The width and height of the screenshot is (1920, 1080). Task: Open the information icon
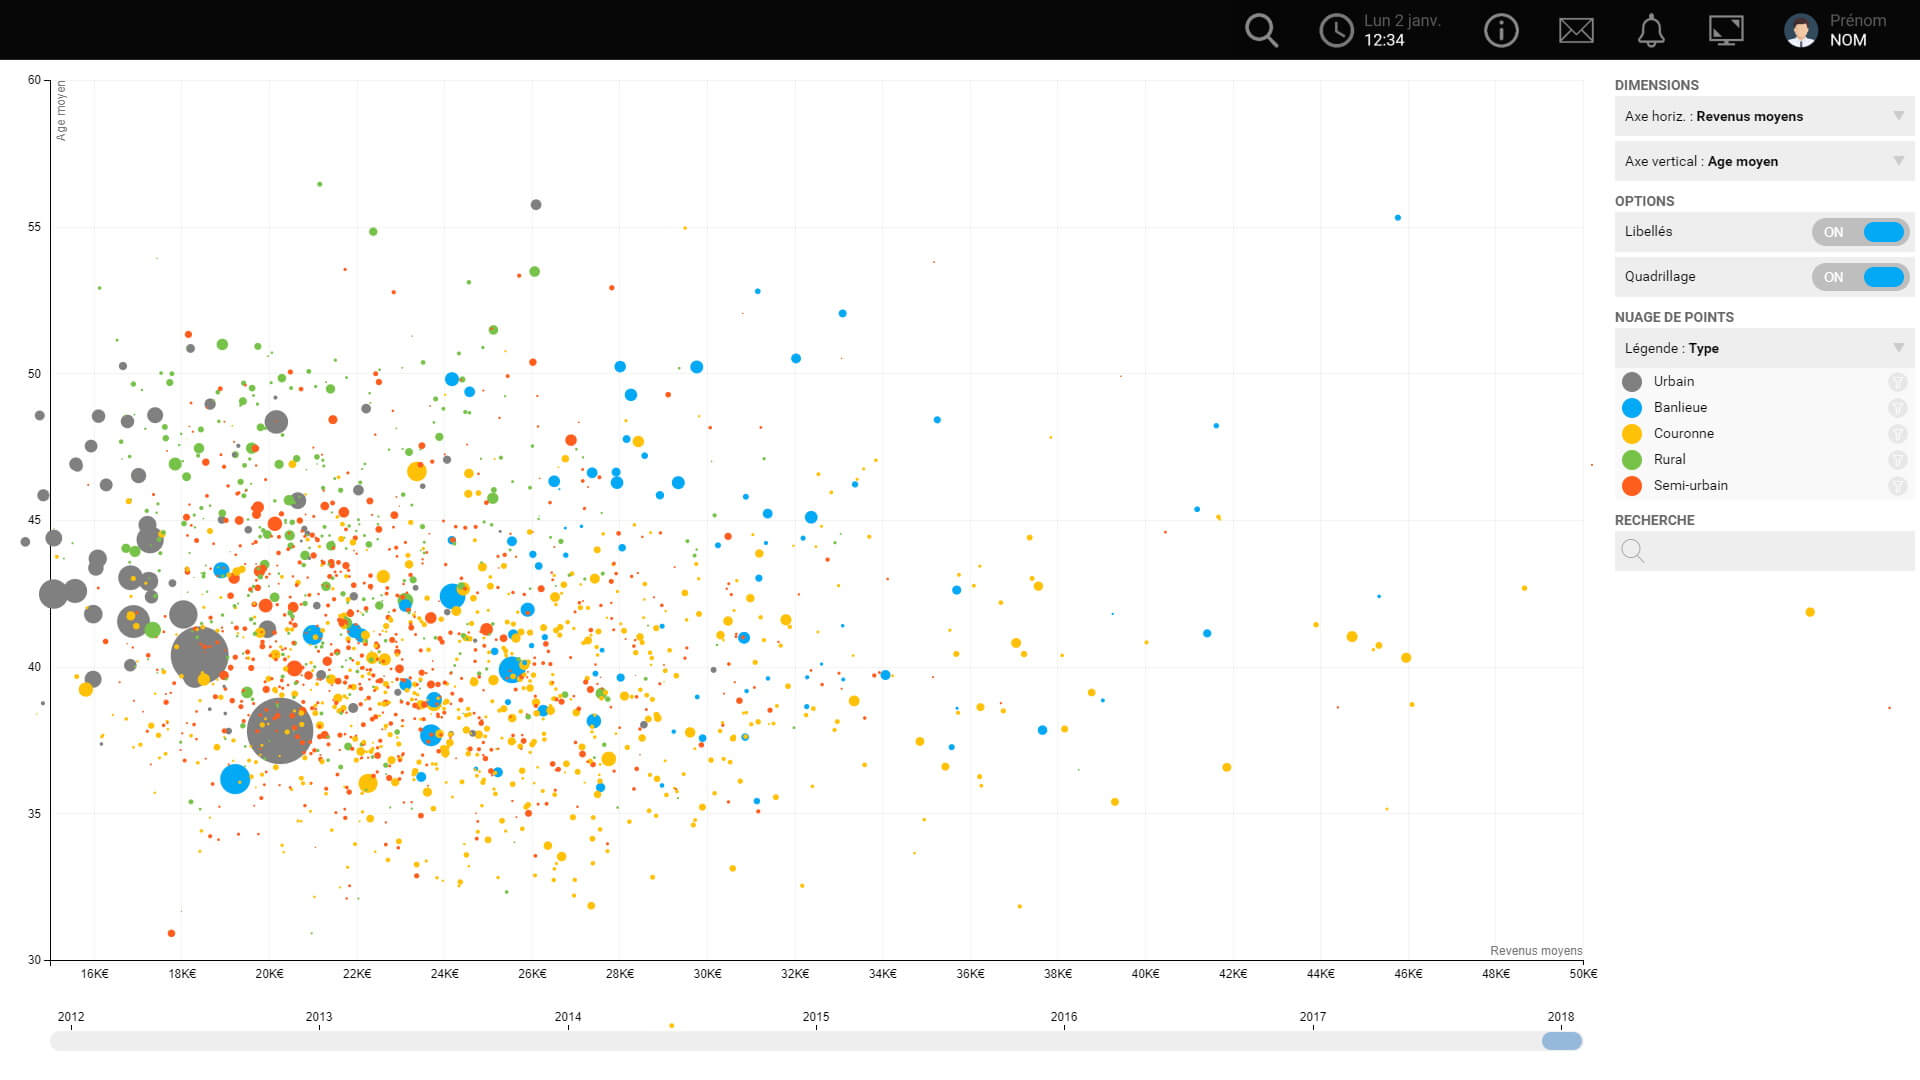pos(1501,30)
